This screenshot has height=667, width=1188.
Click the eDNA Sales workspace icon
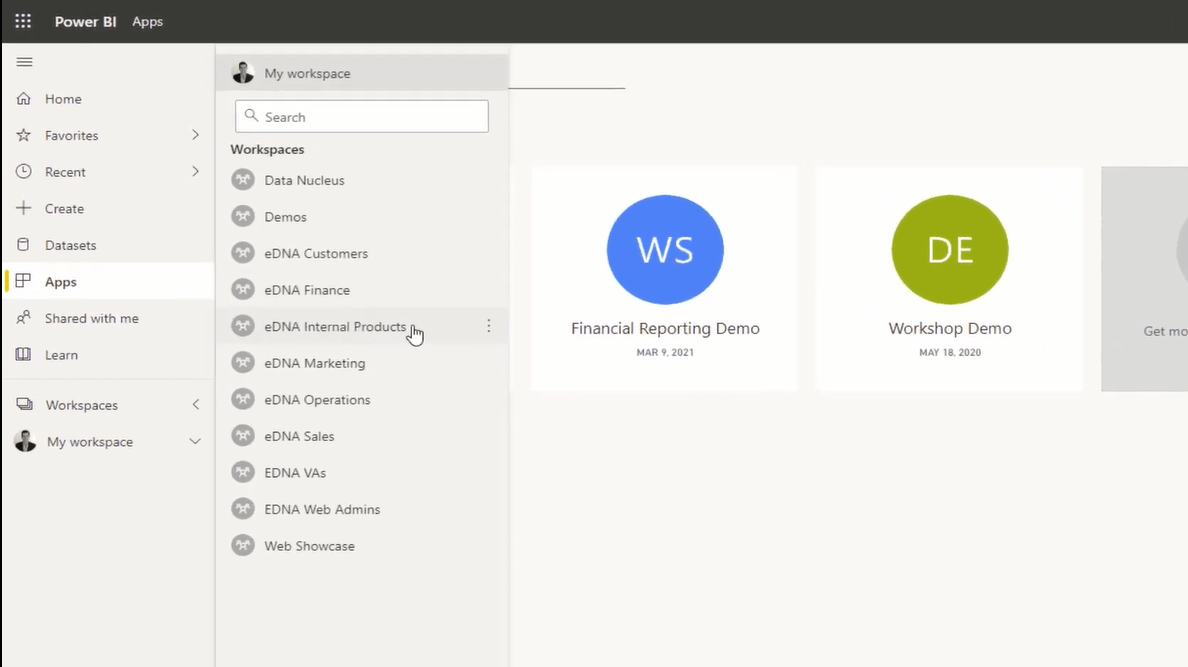click(242, 435)
